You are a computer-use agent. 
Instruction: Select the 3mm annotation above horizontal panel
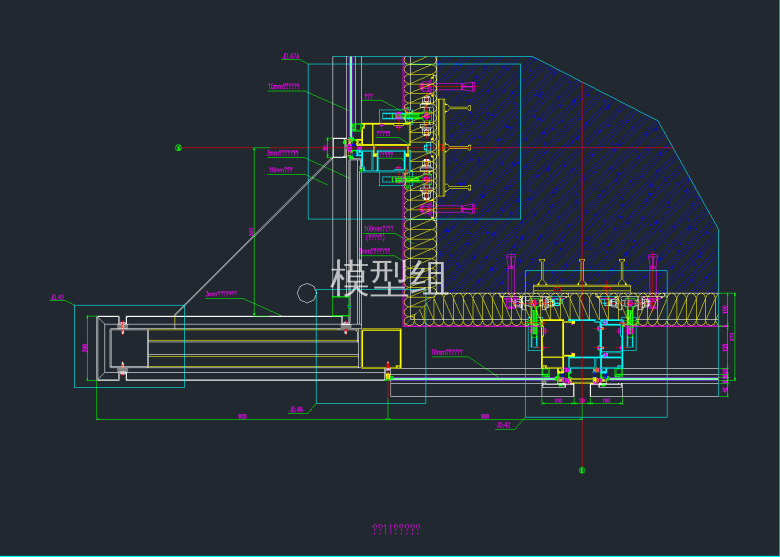click(x=221, y=295)
